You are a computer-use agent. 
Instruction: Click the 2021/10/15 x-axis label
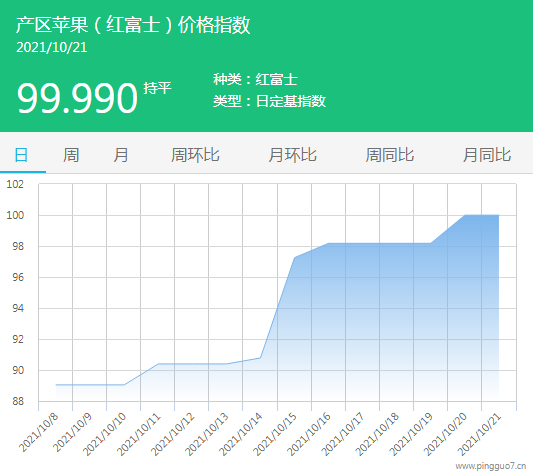(x=276, y=434)
